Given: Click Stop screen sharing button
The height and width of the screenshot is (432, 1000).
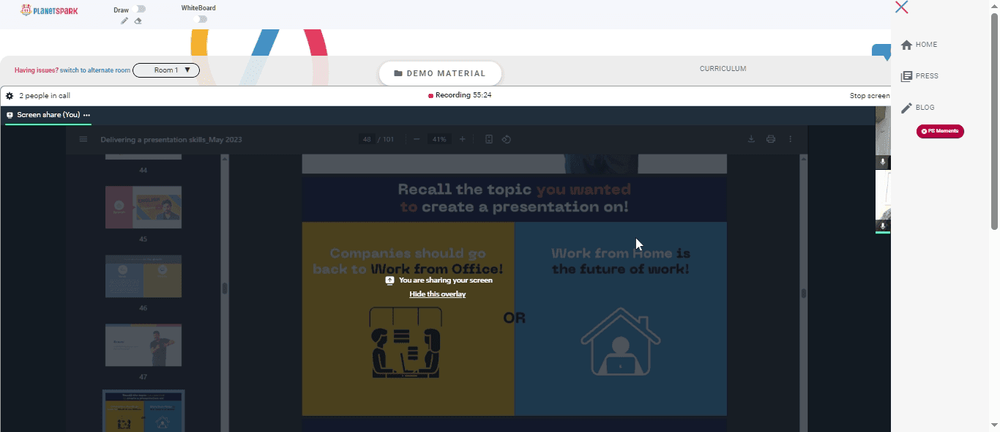Looking at the screenshot, I should [x=870, y=96].
